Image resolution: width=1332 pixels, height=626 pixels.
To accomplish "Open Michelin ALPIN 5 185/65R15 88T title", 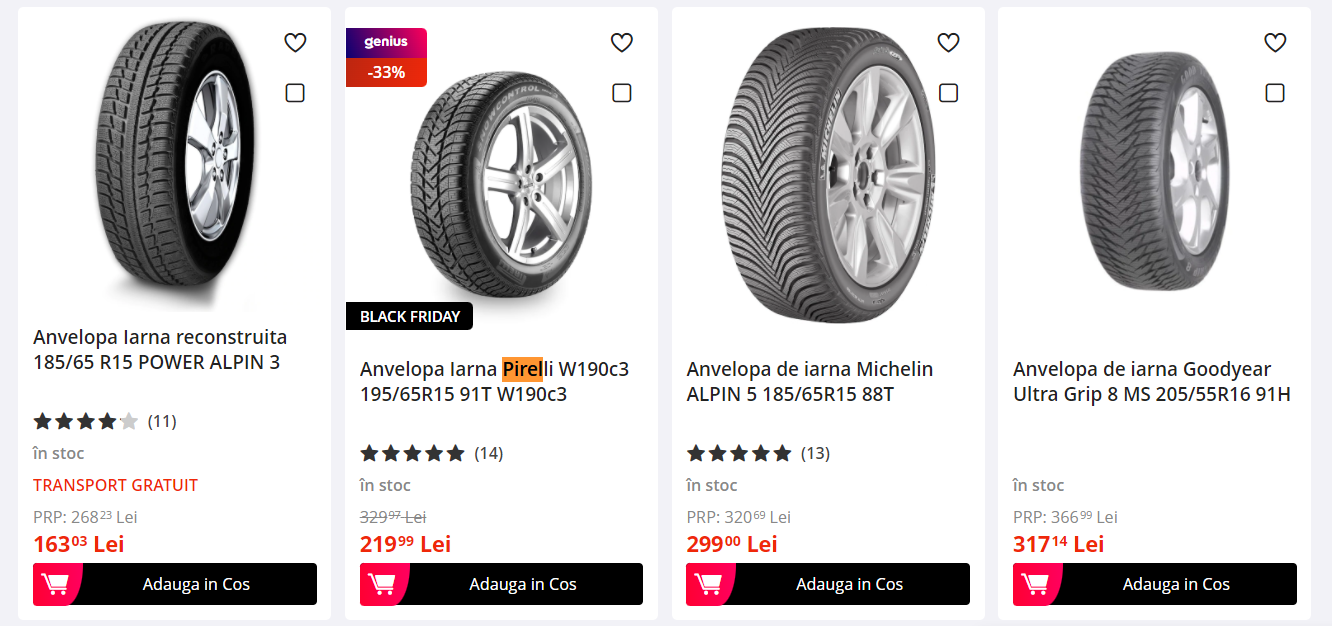I will pyautogui.click(x=809, y=382).
